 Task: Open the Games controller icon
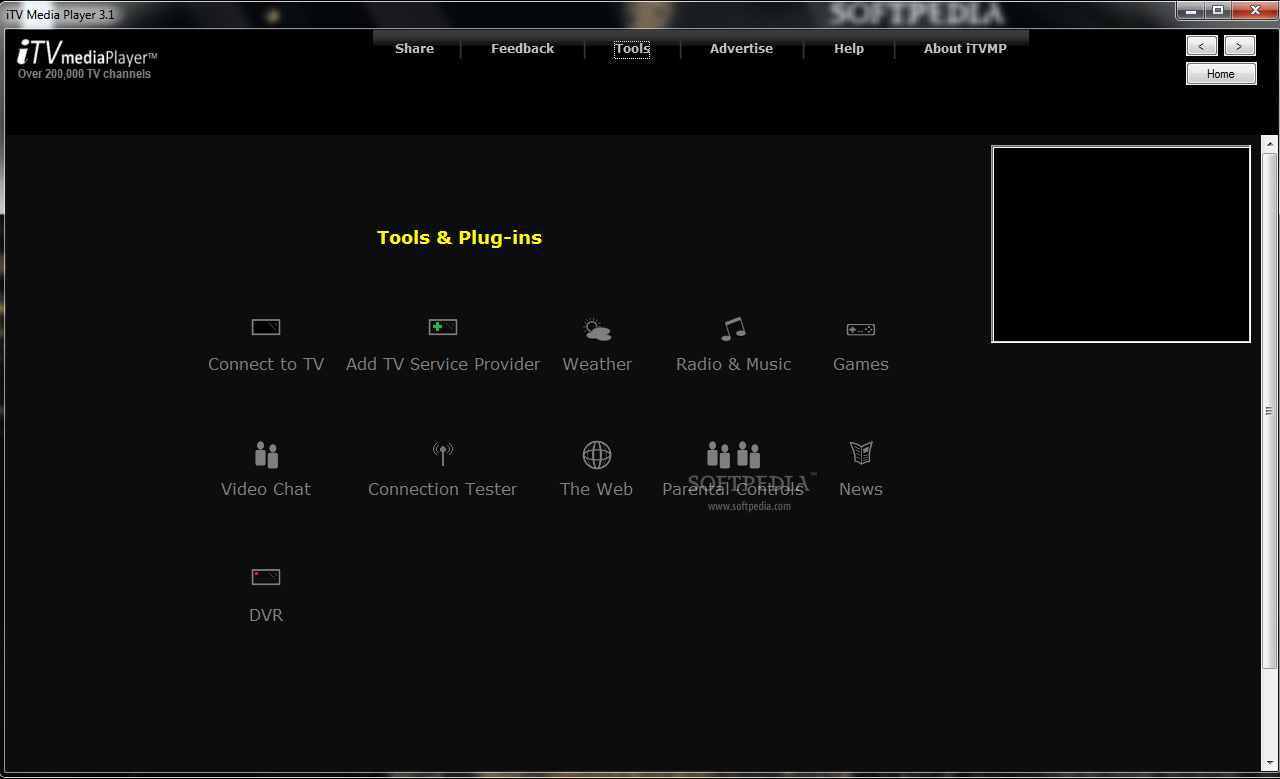click(861, 329)
